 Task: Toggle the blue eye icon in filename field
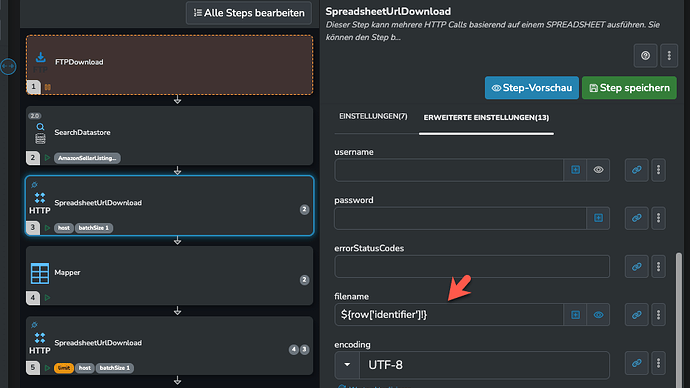598,315
